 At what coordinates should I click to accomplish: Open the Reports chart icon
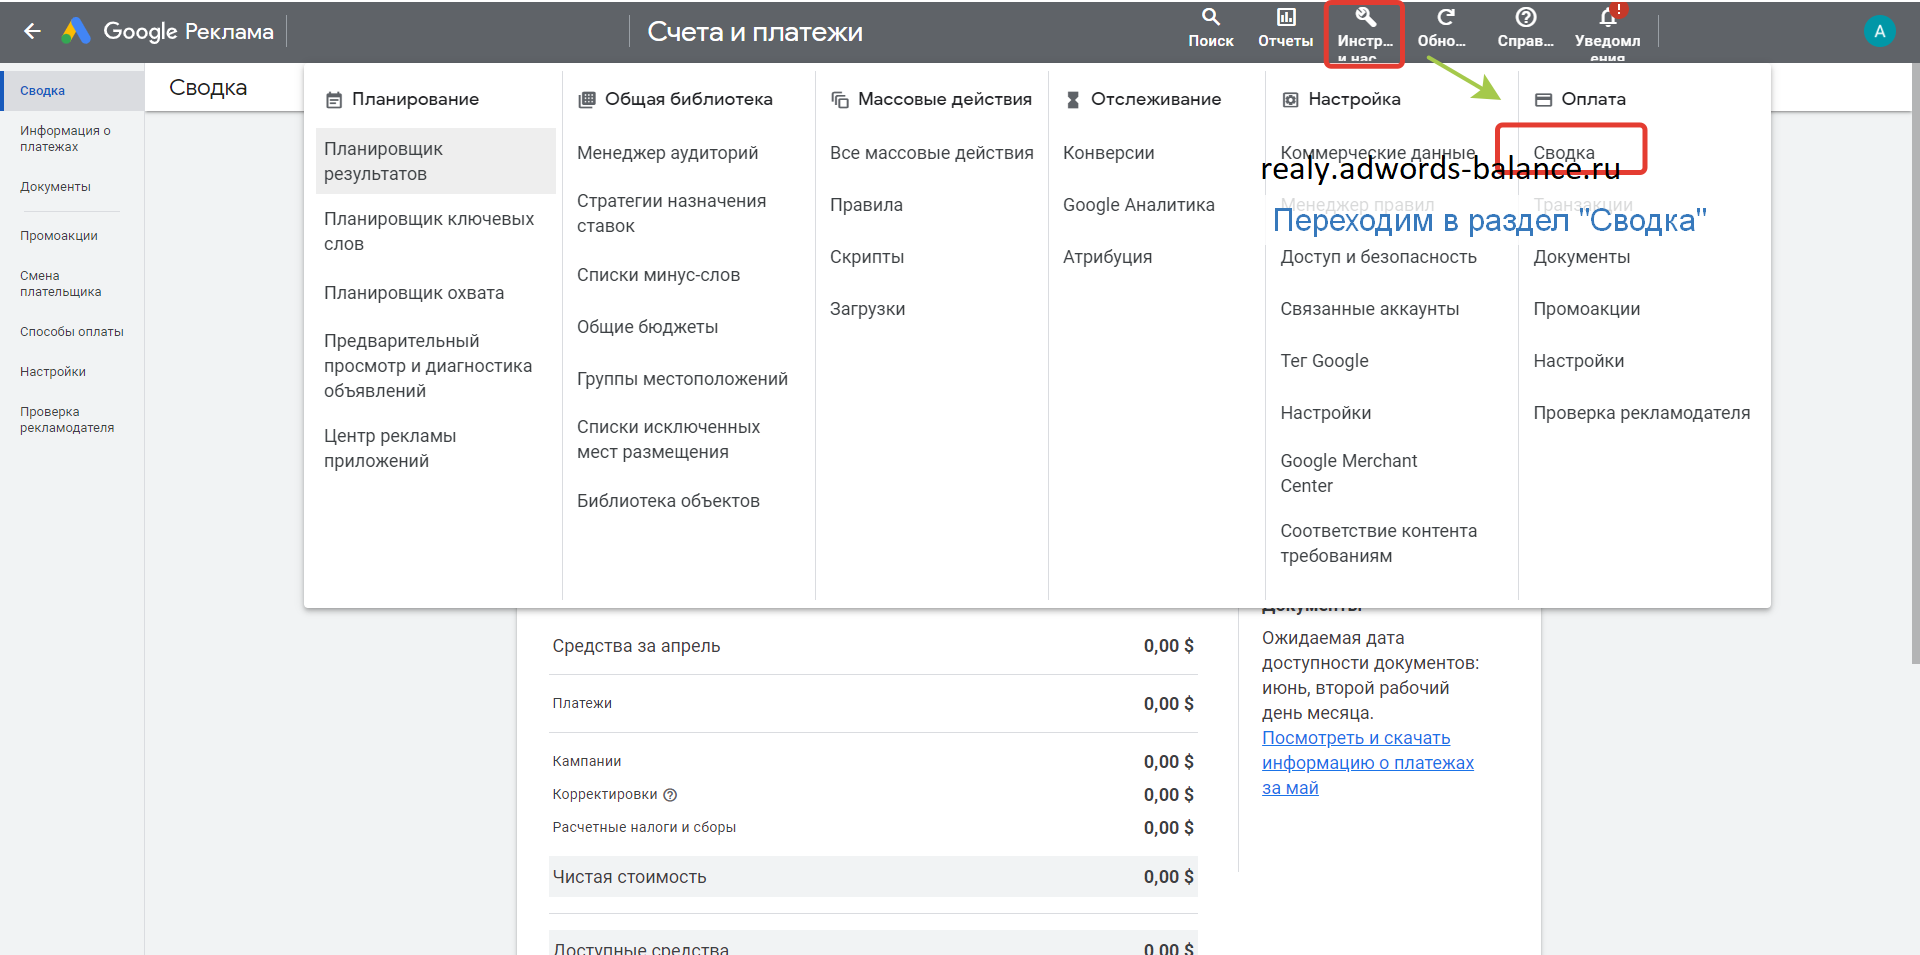(1285, 17)
